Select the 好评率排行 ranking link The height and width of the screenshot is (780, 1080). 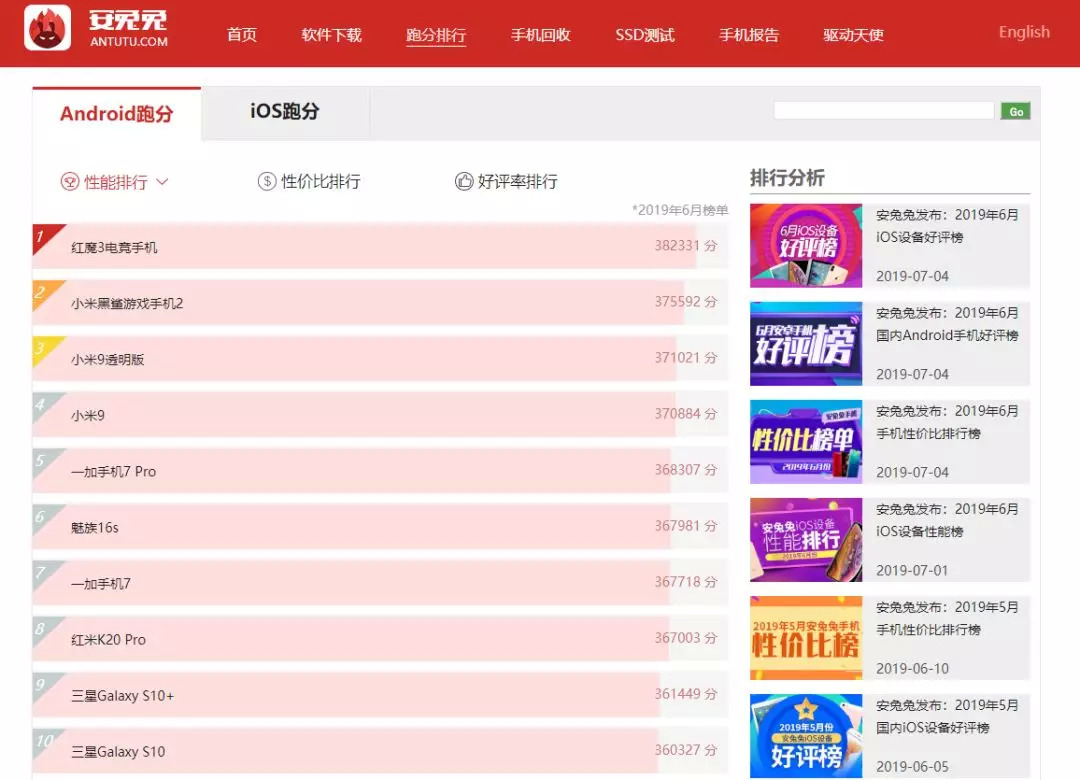[x=517, y=181]
